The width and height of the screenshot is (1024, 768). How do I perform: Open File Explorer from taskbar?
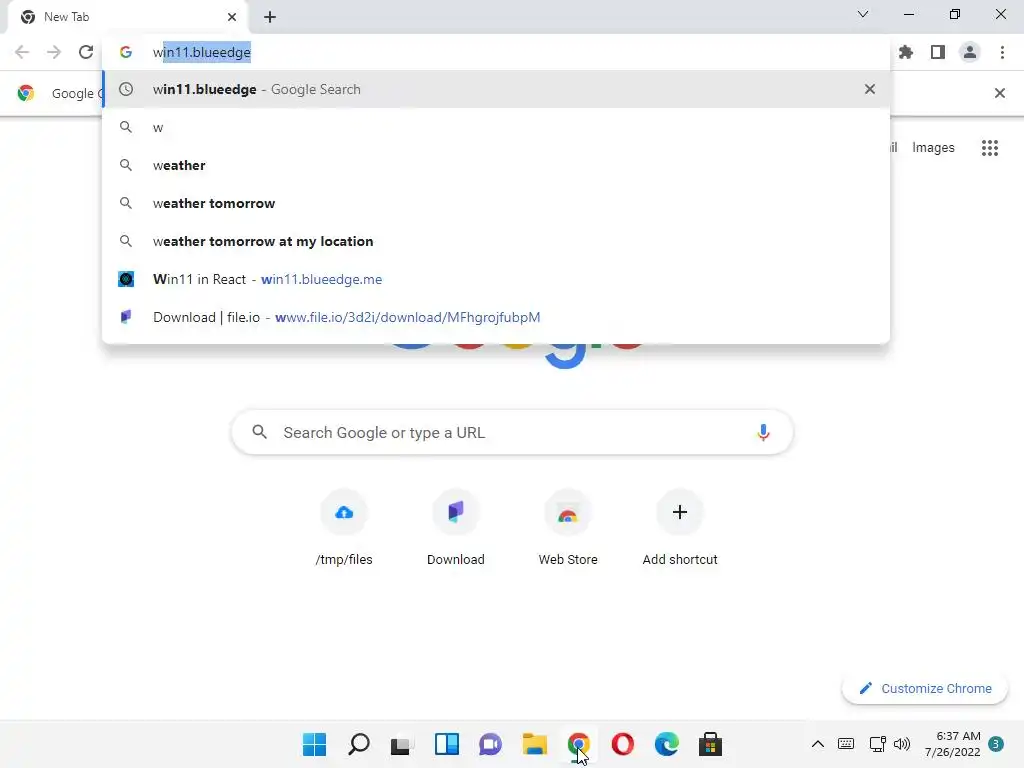(534, 744)
